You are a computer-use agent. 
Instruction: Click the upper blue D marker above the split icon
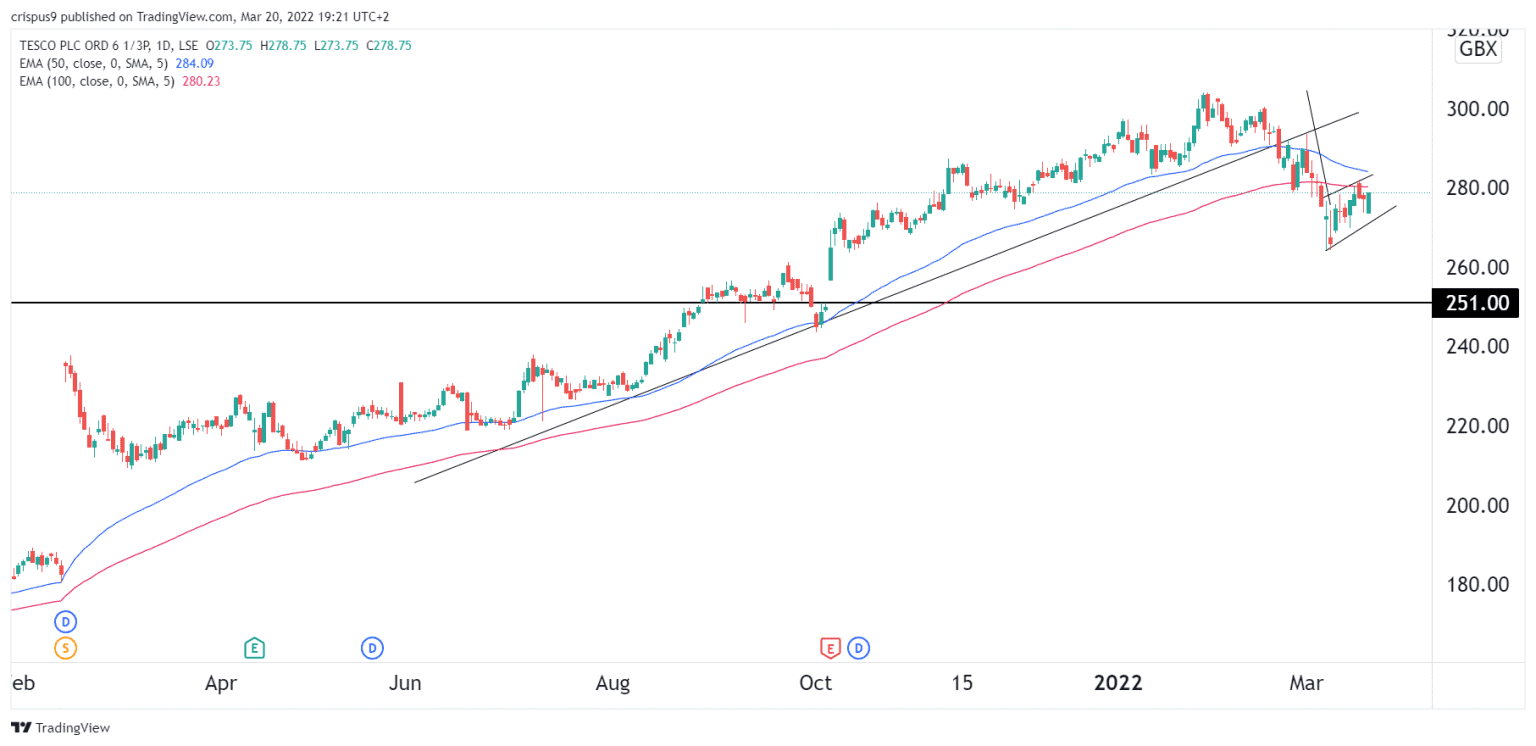(x=65, y=621)
